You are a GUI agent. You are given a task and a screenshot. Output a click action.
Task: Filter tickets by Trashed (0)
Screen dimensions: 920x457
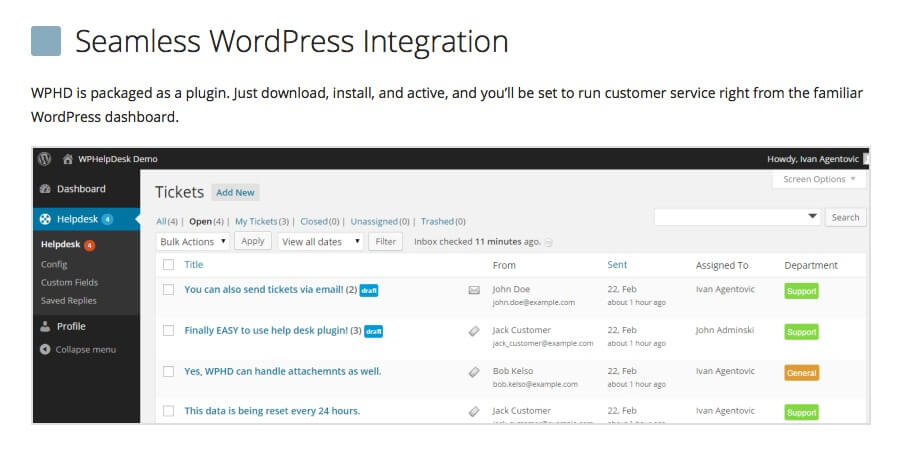(443, 222)
